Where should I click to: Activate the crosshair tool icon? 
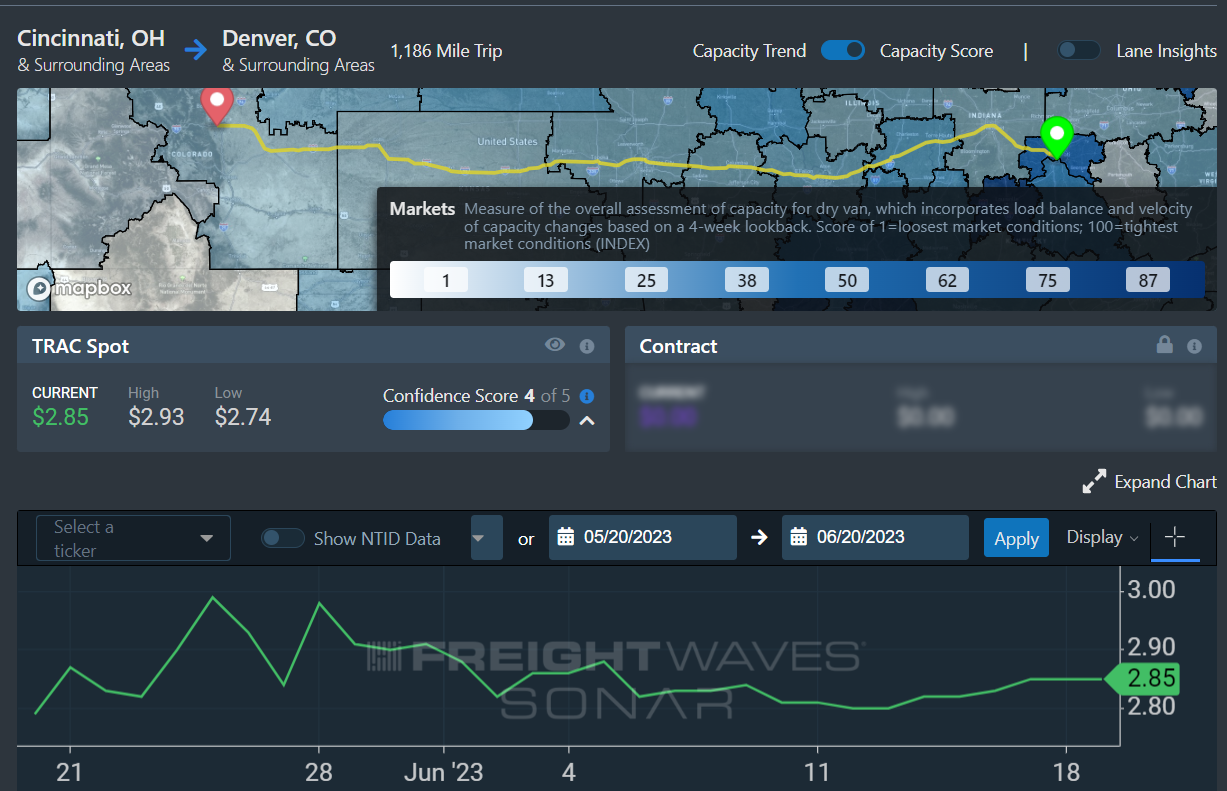1175,537
